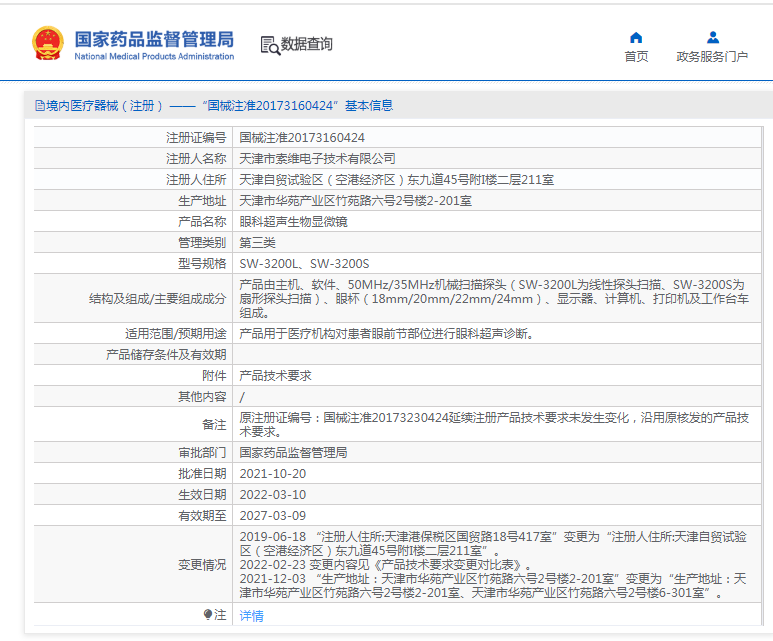Click the 变更情况 row label
The height and width of the screenshot is (641, 773).
click(202, 565)
